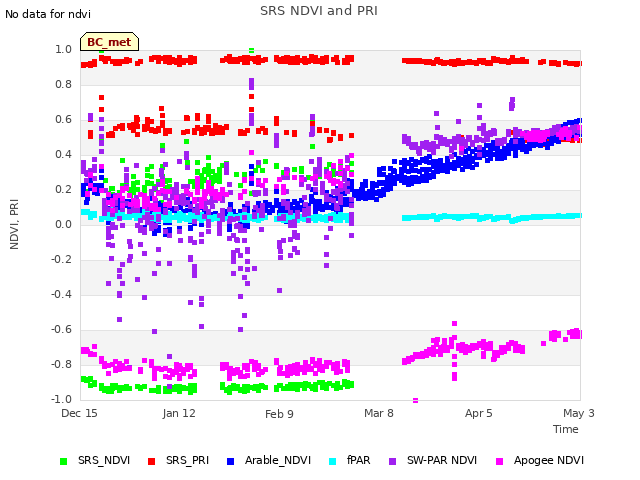
Task: Click the Jan 12 x-axis tick label
Action: click(179, 413)
